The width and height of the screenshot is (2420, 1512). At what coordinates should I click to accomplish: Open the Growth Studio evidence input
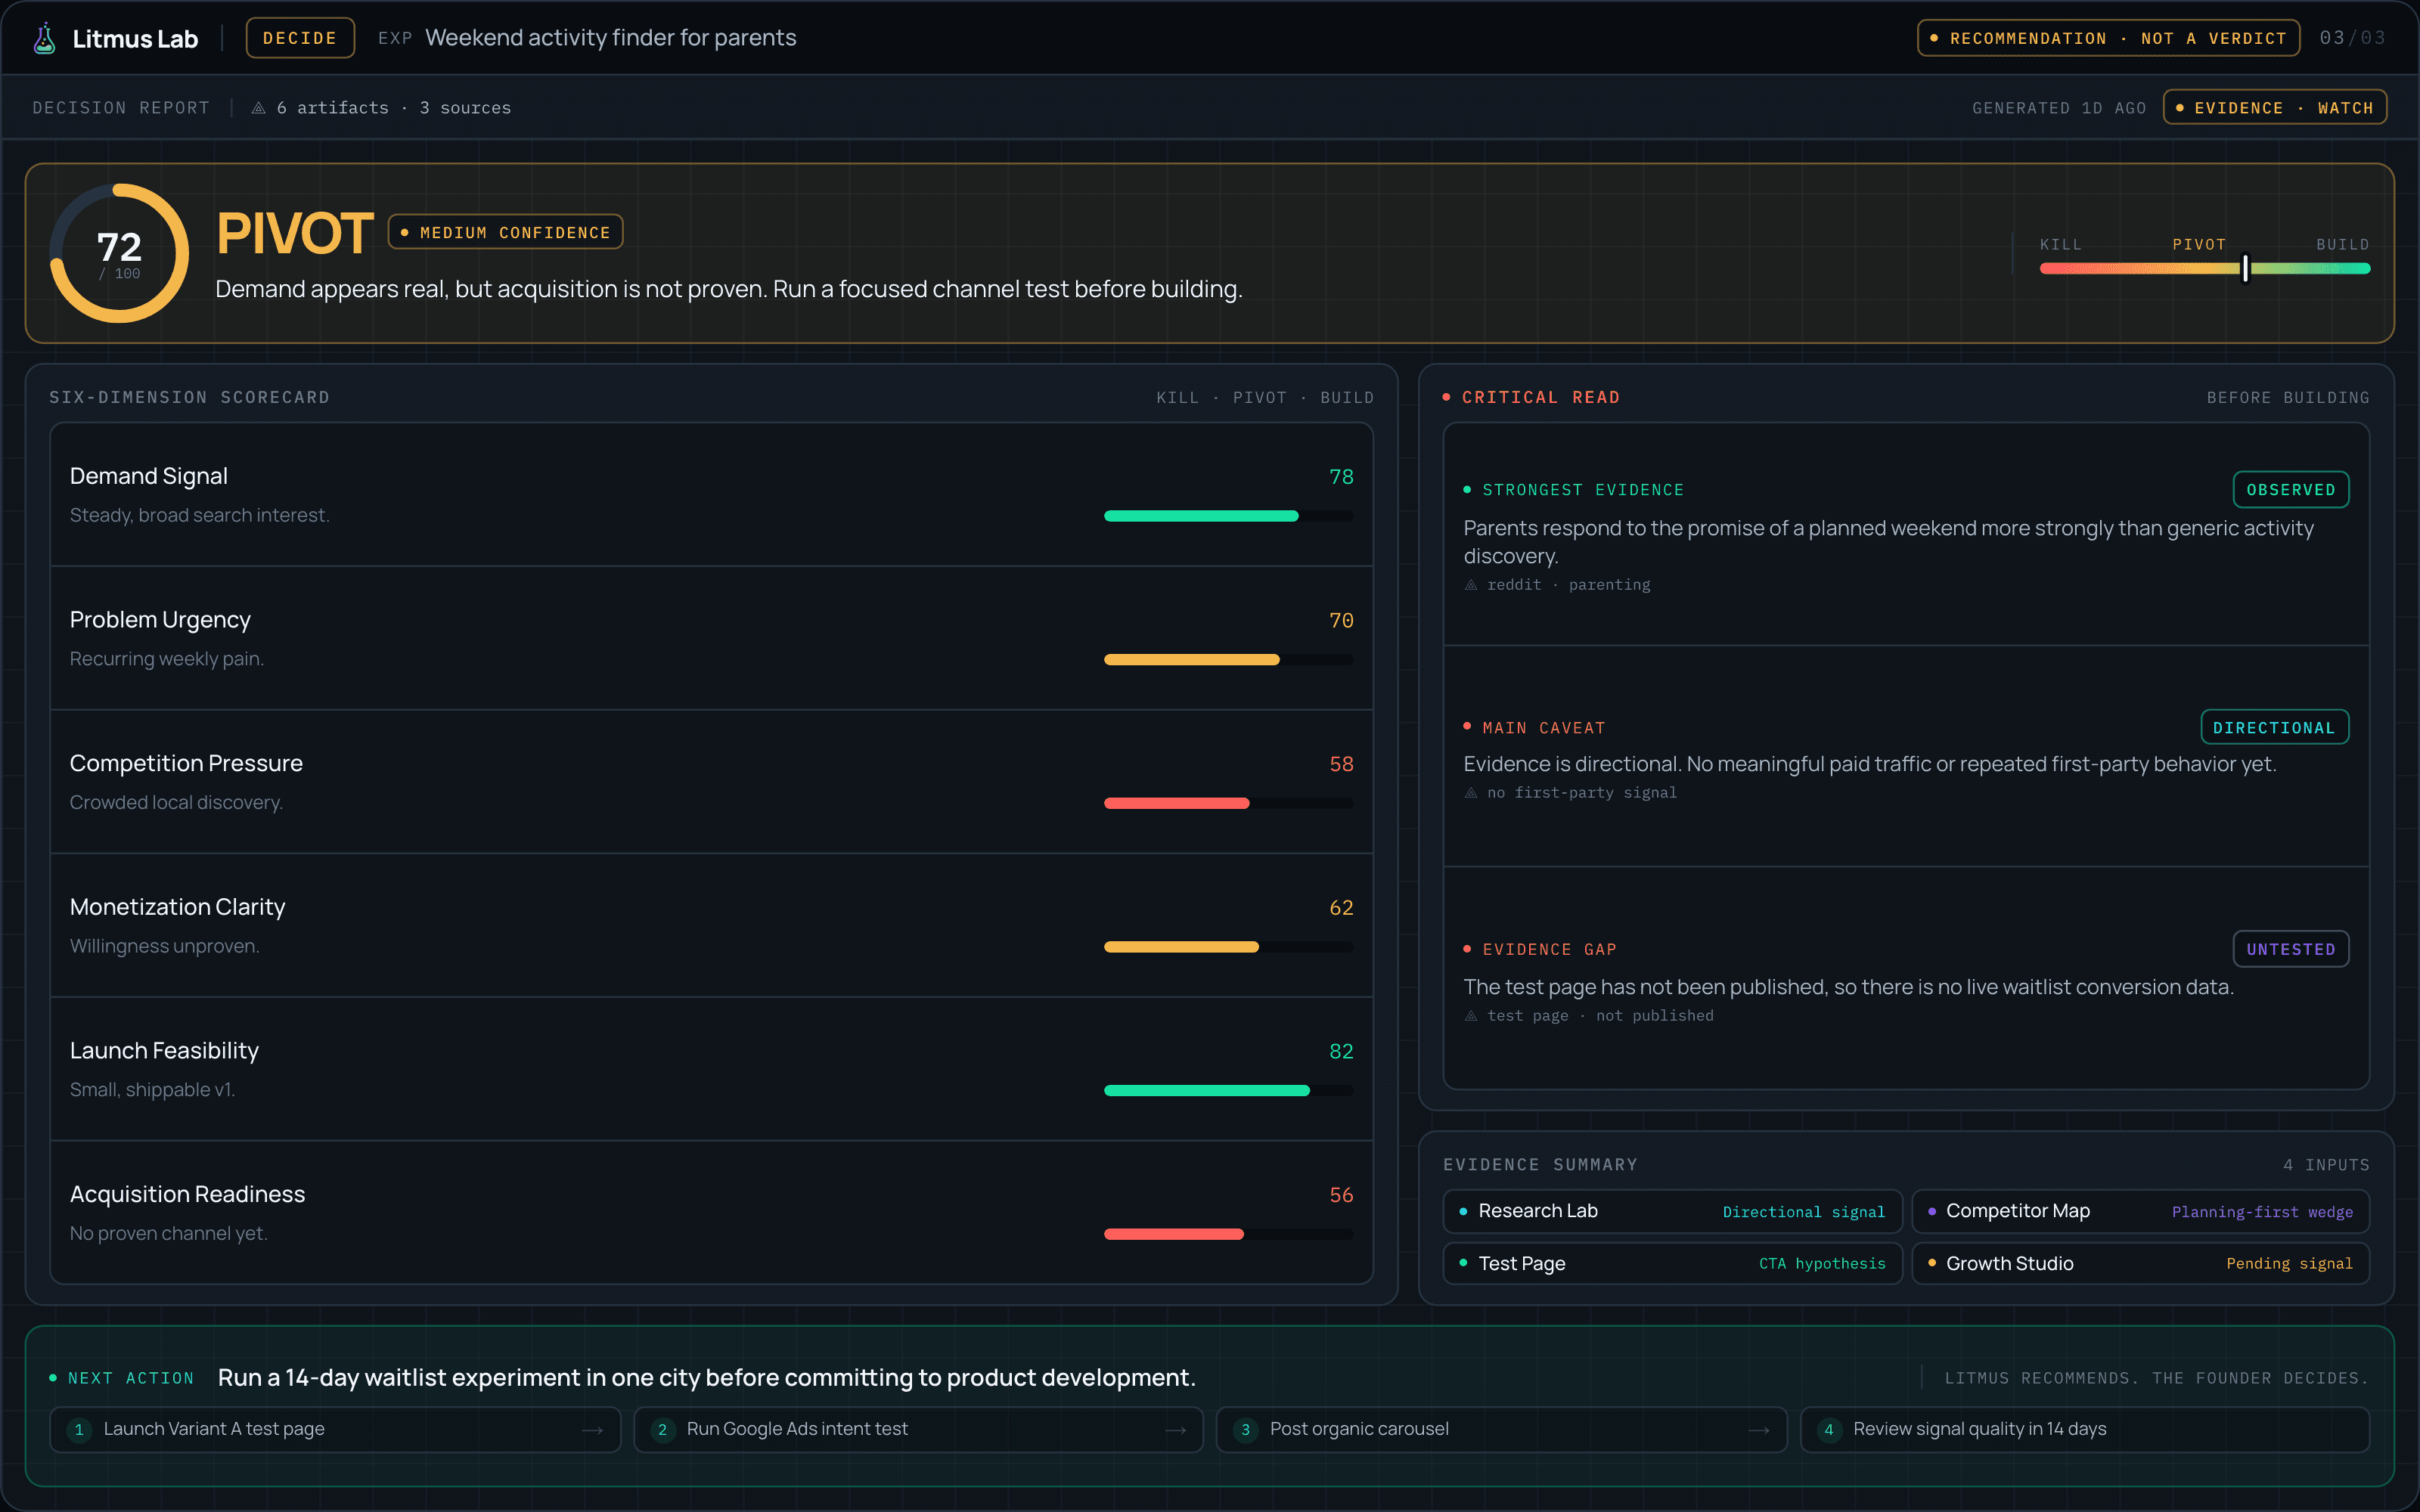(x=2140, y=1263)
